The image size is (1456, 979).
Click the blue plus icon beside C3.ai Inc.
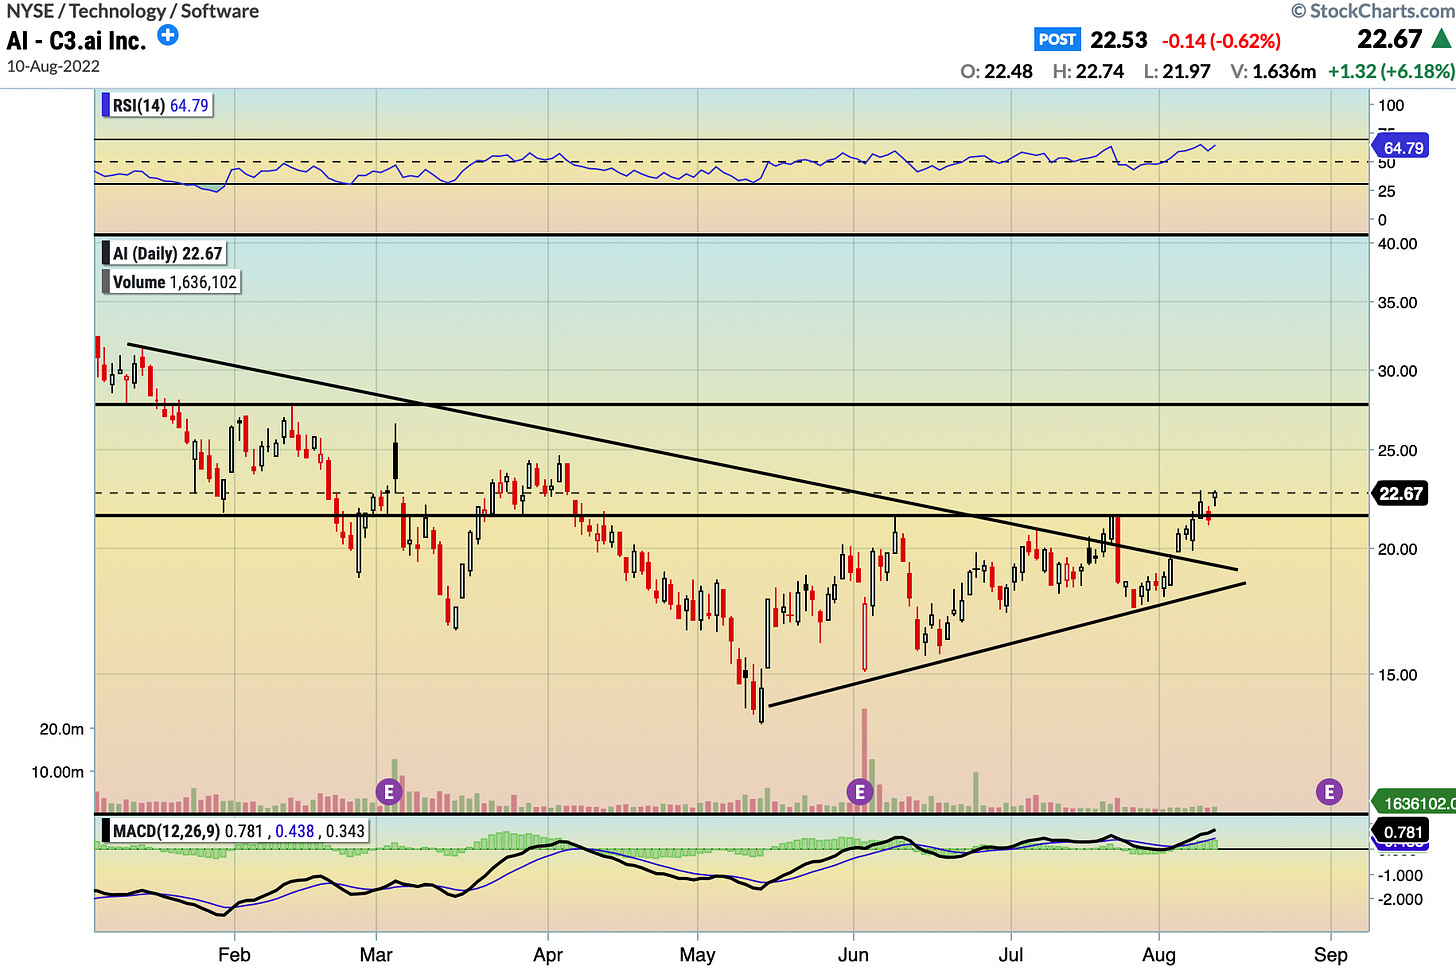point(168,36)
